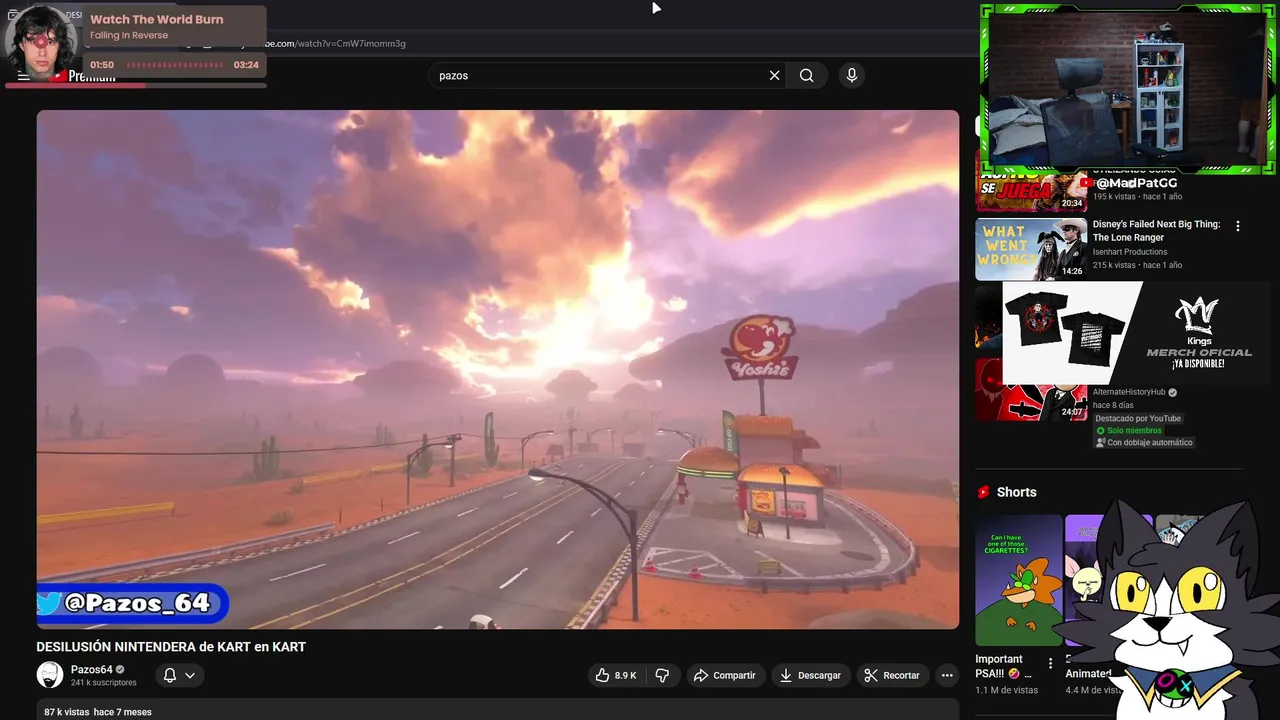
Task: Open the Pazos64 channel avatar
Action: pyautogui.click(x=50, y=675)
